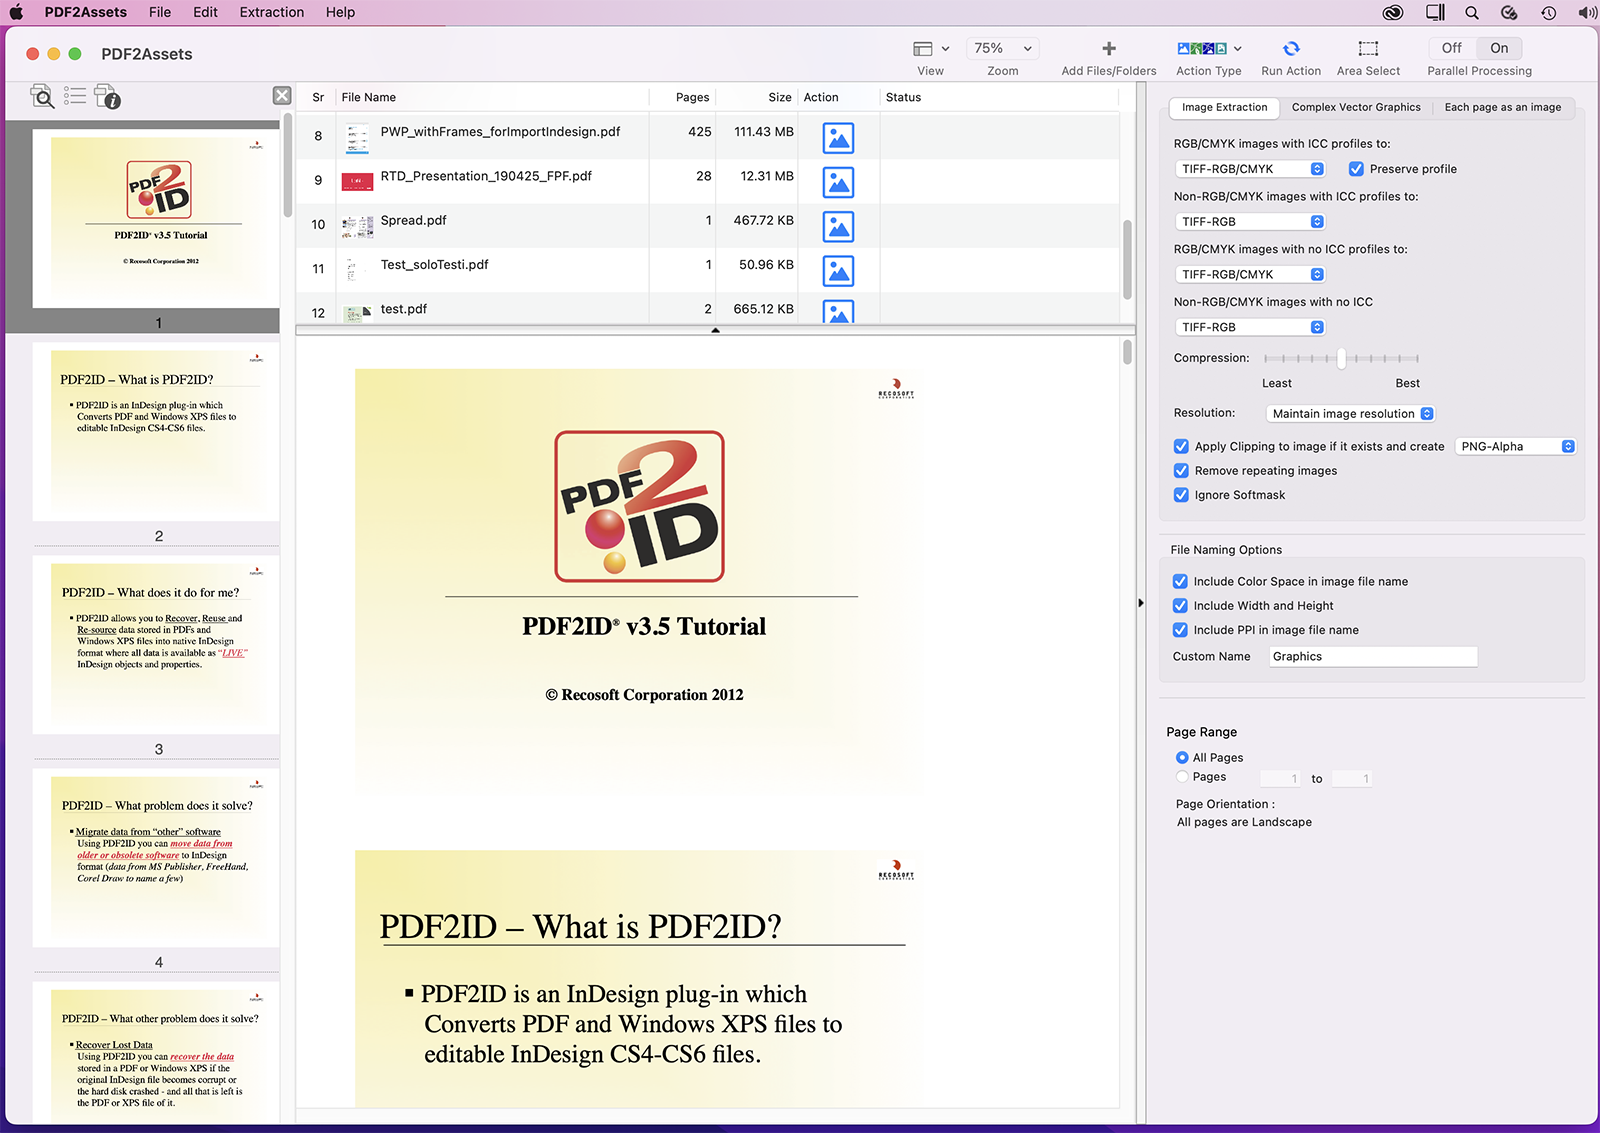Switch sidebar to list outline view icon
Screen dimensions: 1600x1133
click(x=75, y=96)
